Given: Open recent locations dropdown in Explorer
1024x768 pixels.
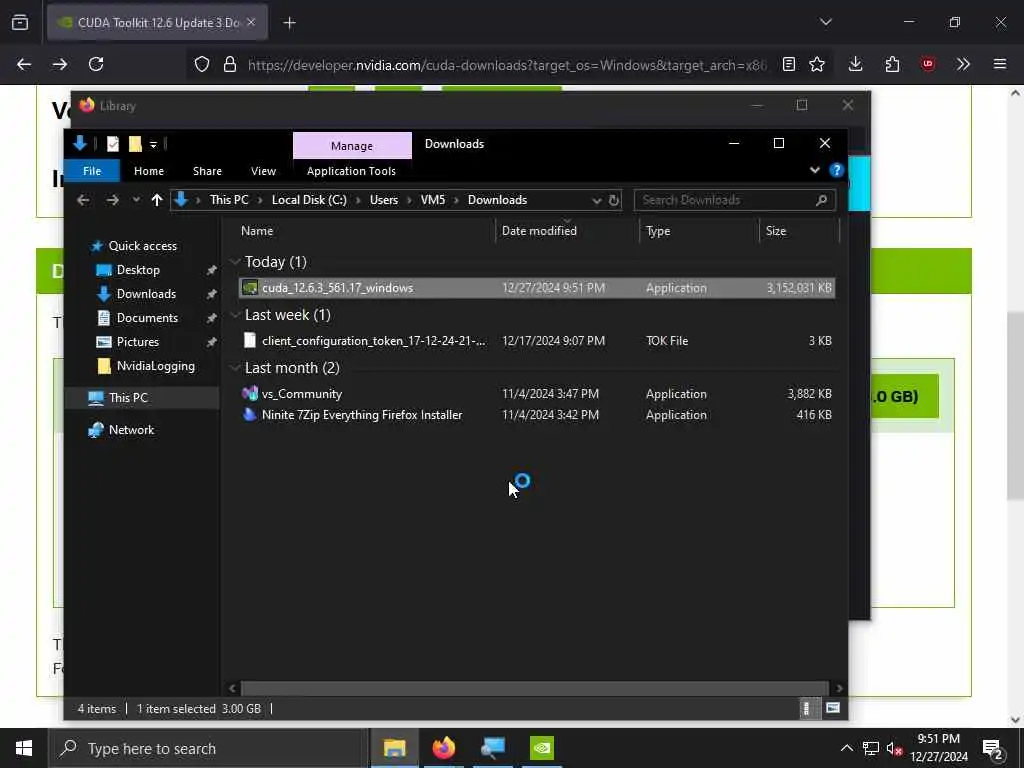Looking at the screenshot, I should [x=136, y=200].
